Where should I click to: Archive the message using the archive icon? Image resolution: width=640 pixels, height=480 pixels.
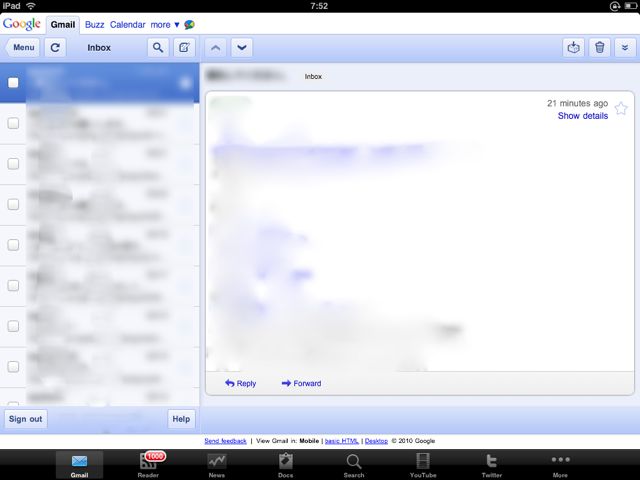coord(573,48)
